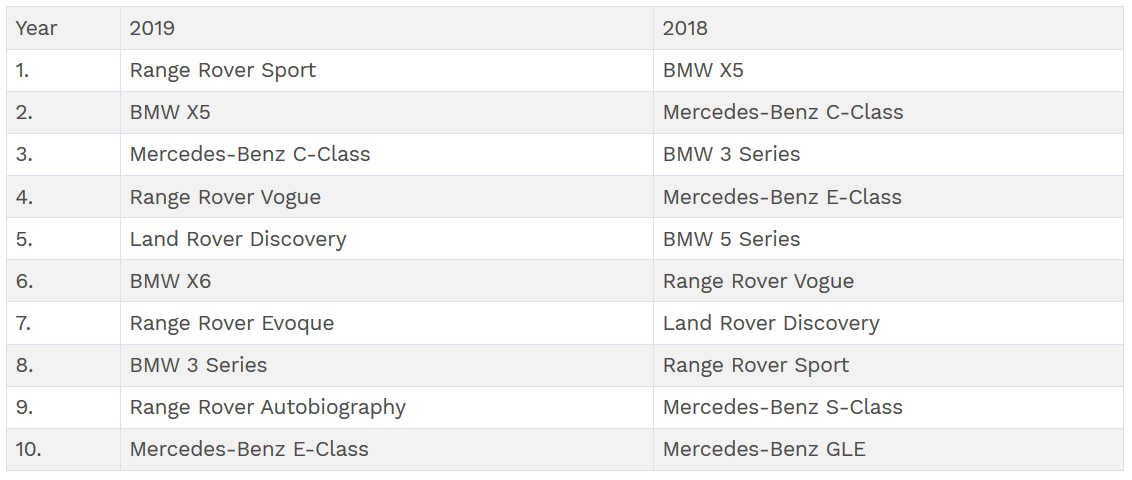Click Mercedes-Benz C-Class in the 2019 column
The image size is (1132, 480).
pyautogui.click(x=250, y=154)
